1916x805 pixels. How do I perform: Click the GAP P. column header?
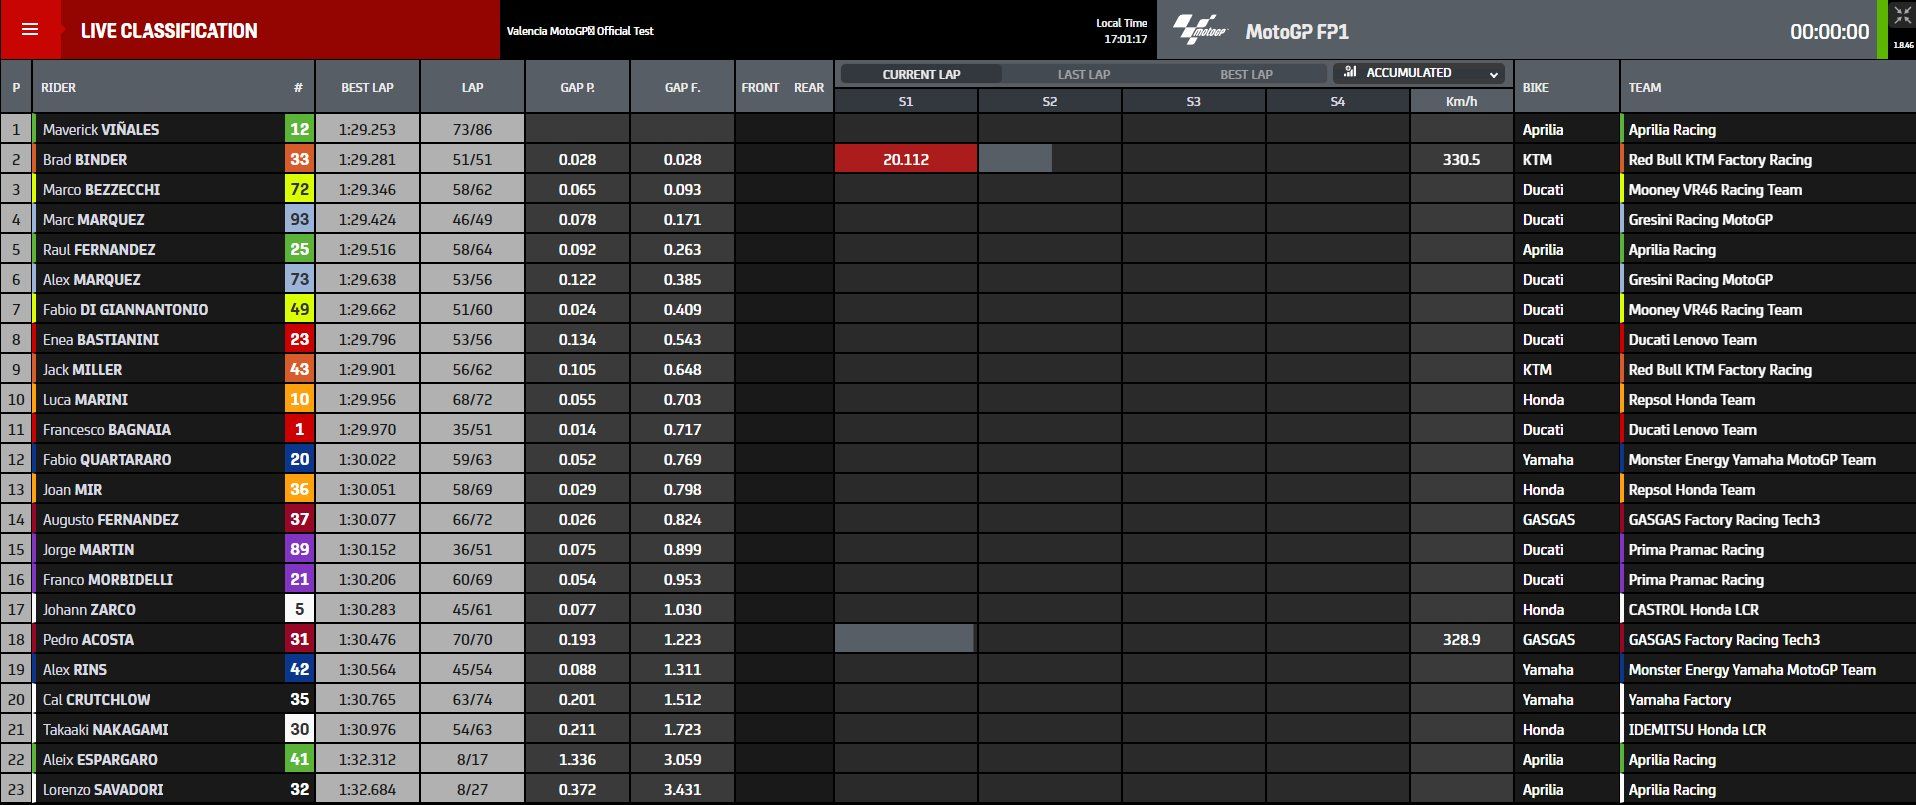click(577, 88)
